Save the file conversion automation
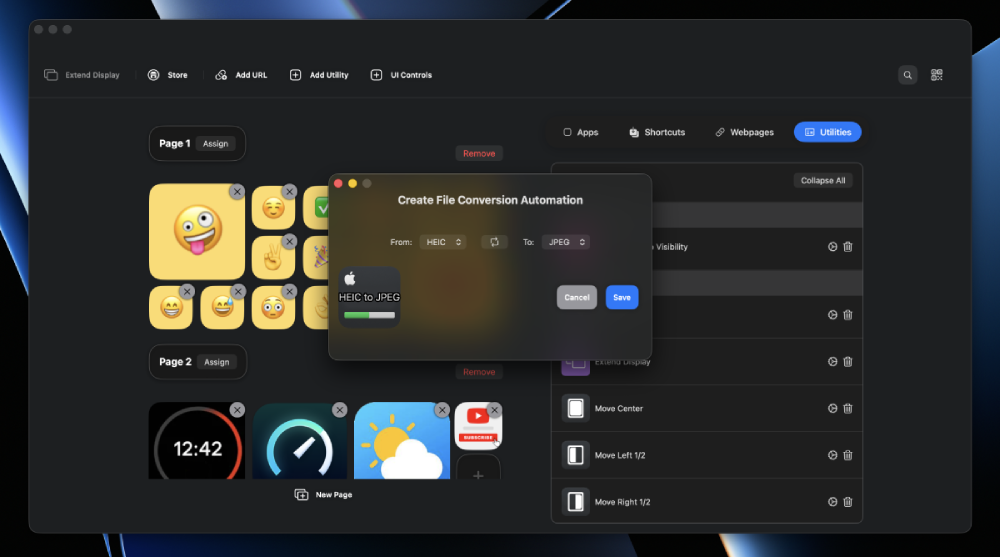Viewport: 1000px width, 557px height. point(622,297)
